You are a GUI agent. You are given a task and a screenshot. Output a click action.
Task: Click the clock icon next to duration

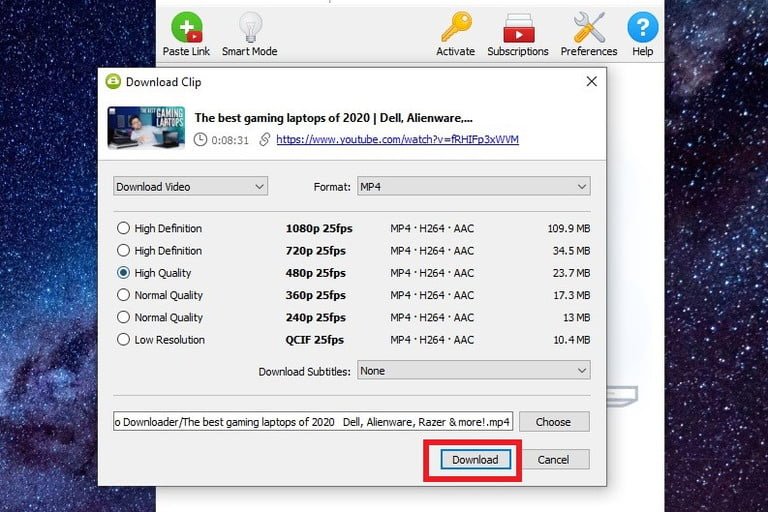[200, 140]
